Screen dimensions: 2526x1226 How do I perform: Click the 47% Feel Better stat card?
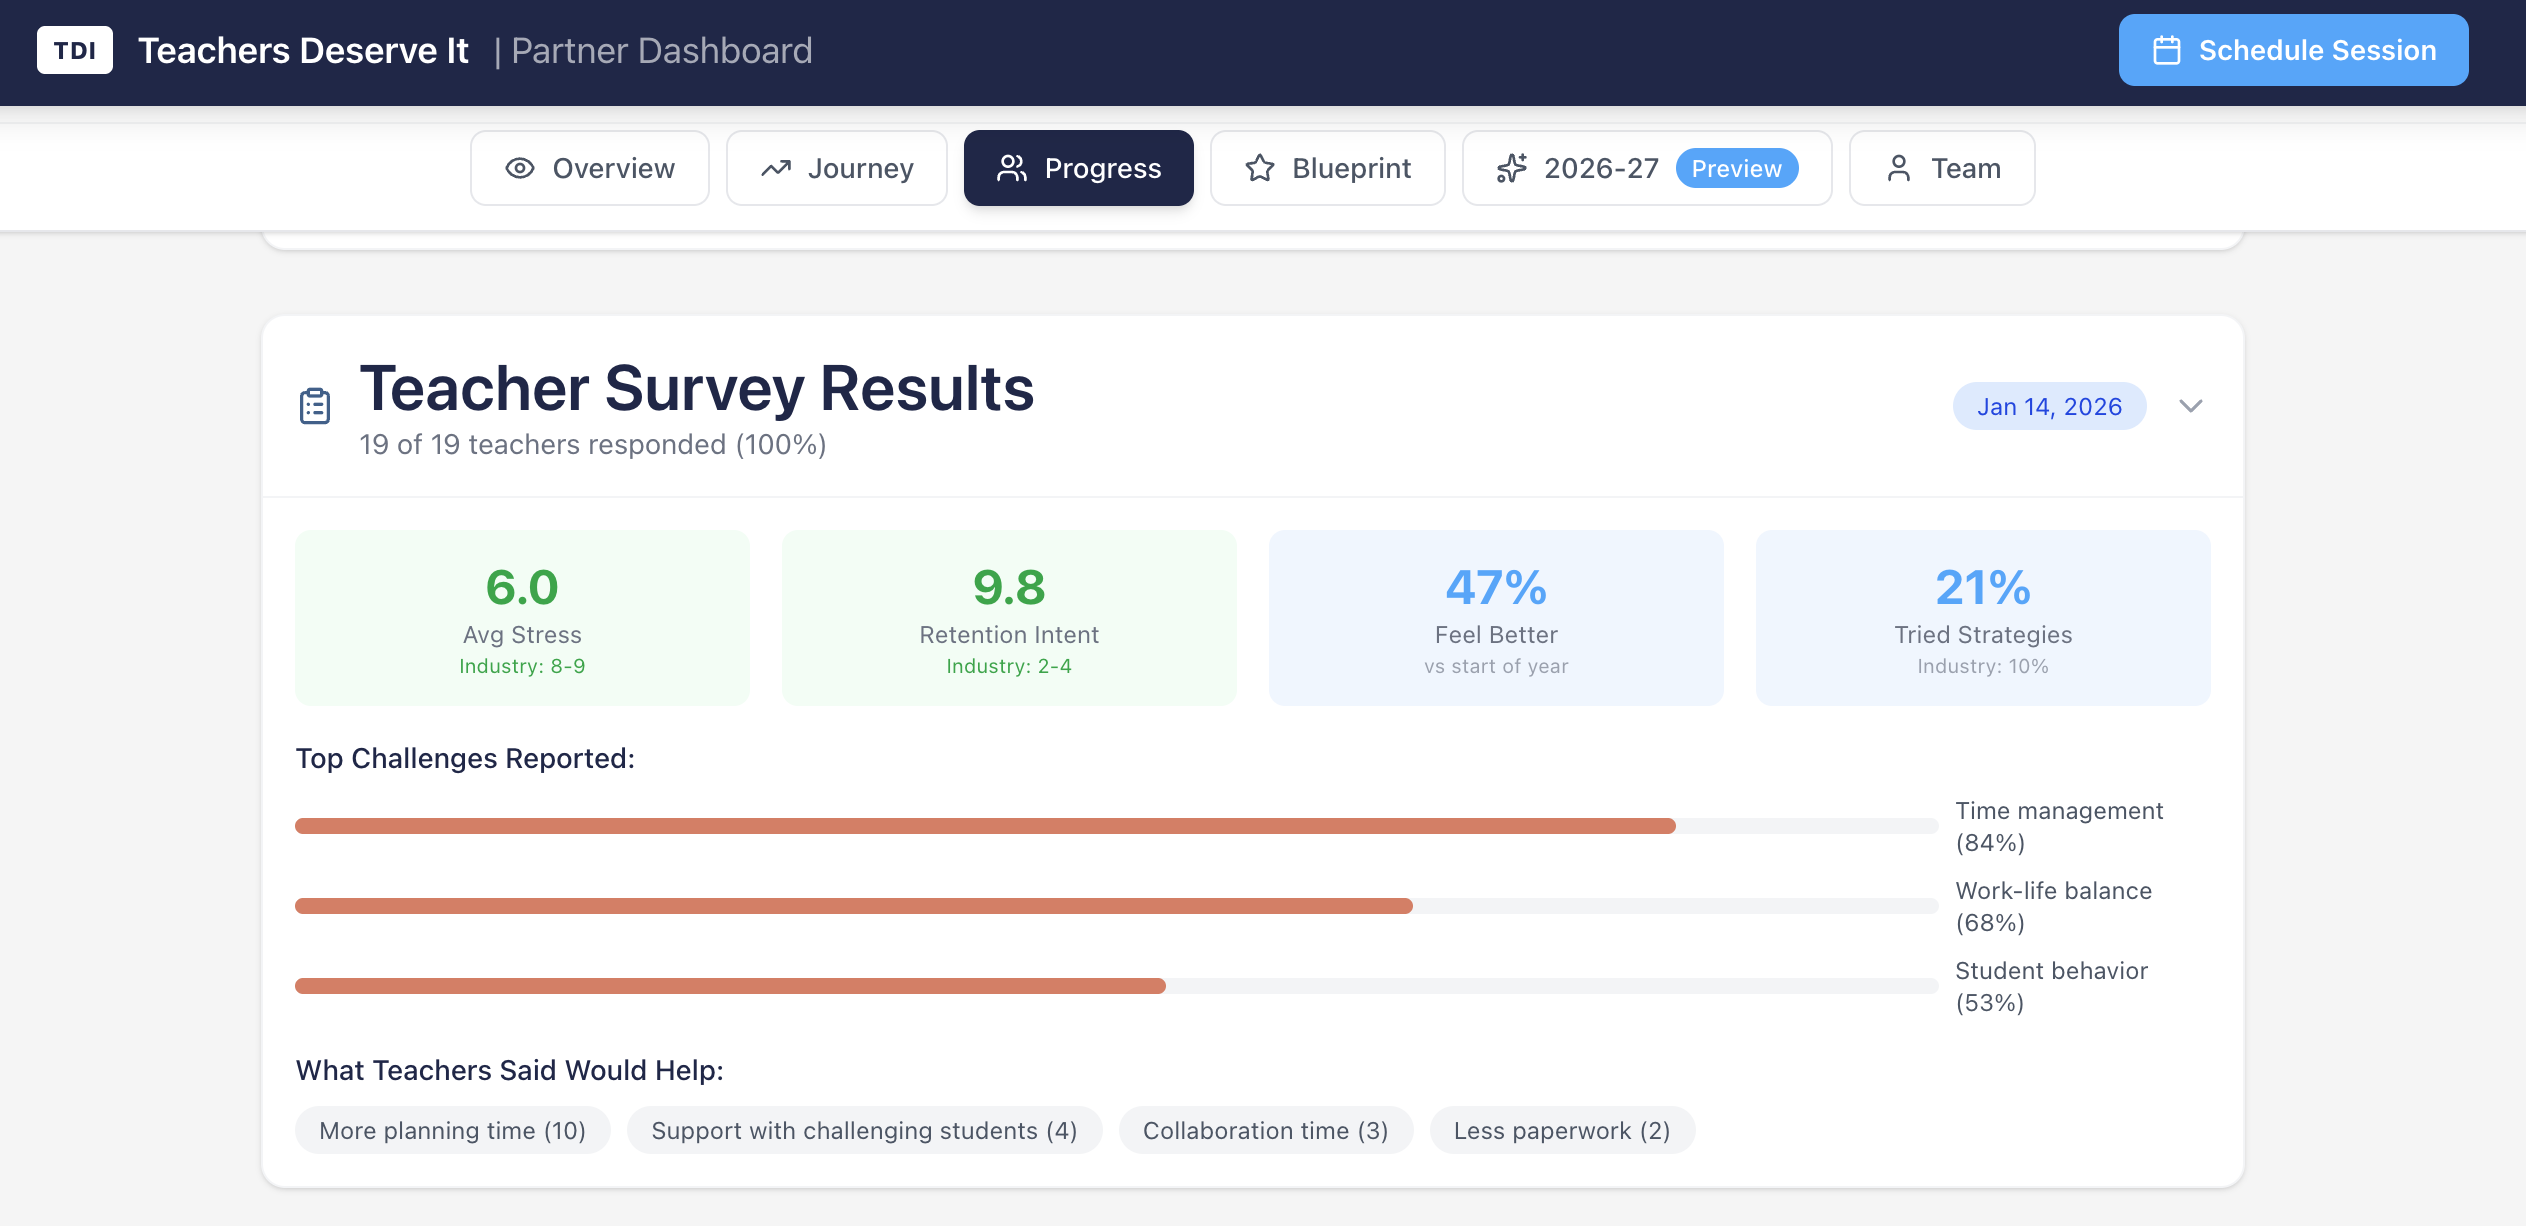[x=1495, y=617]
